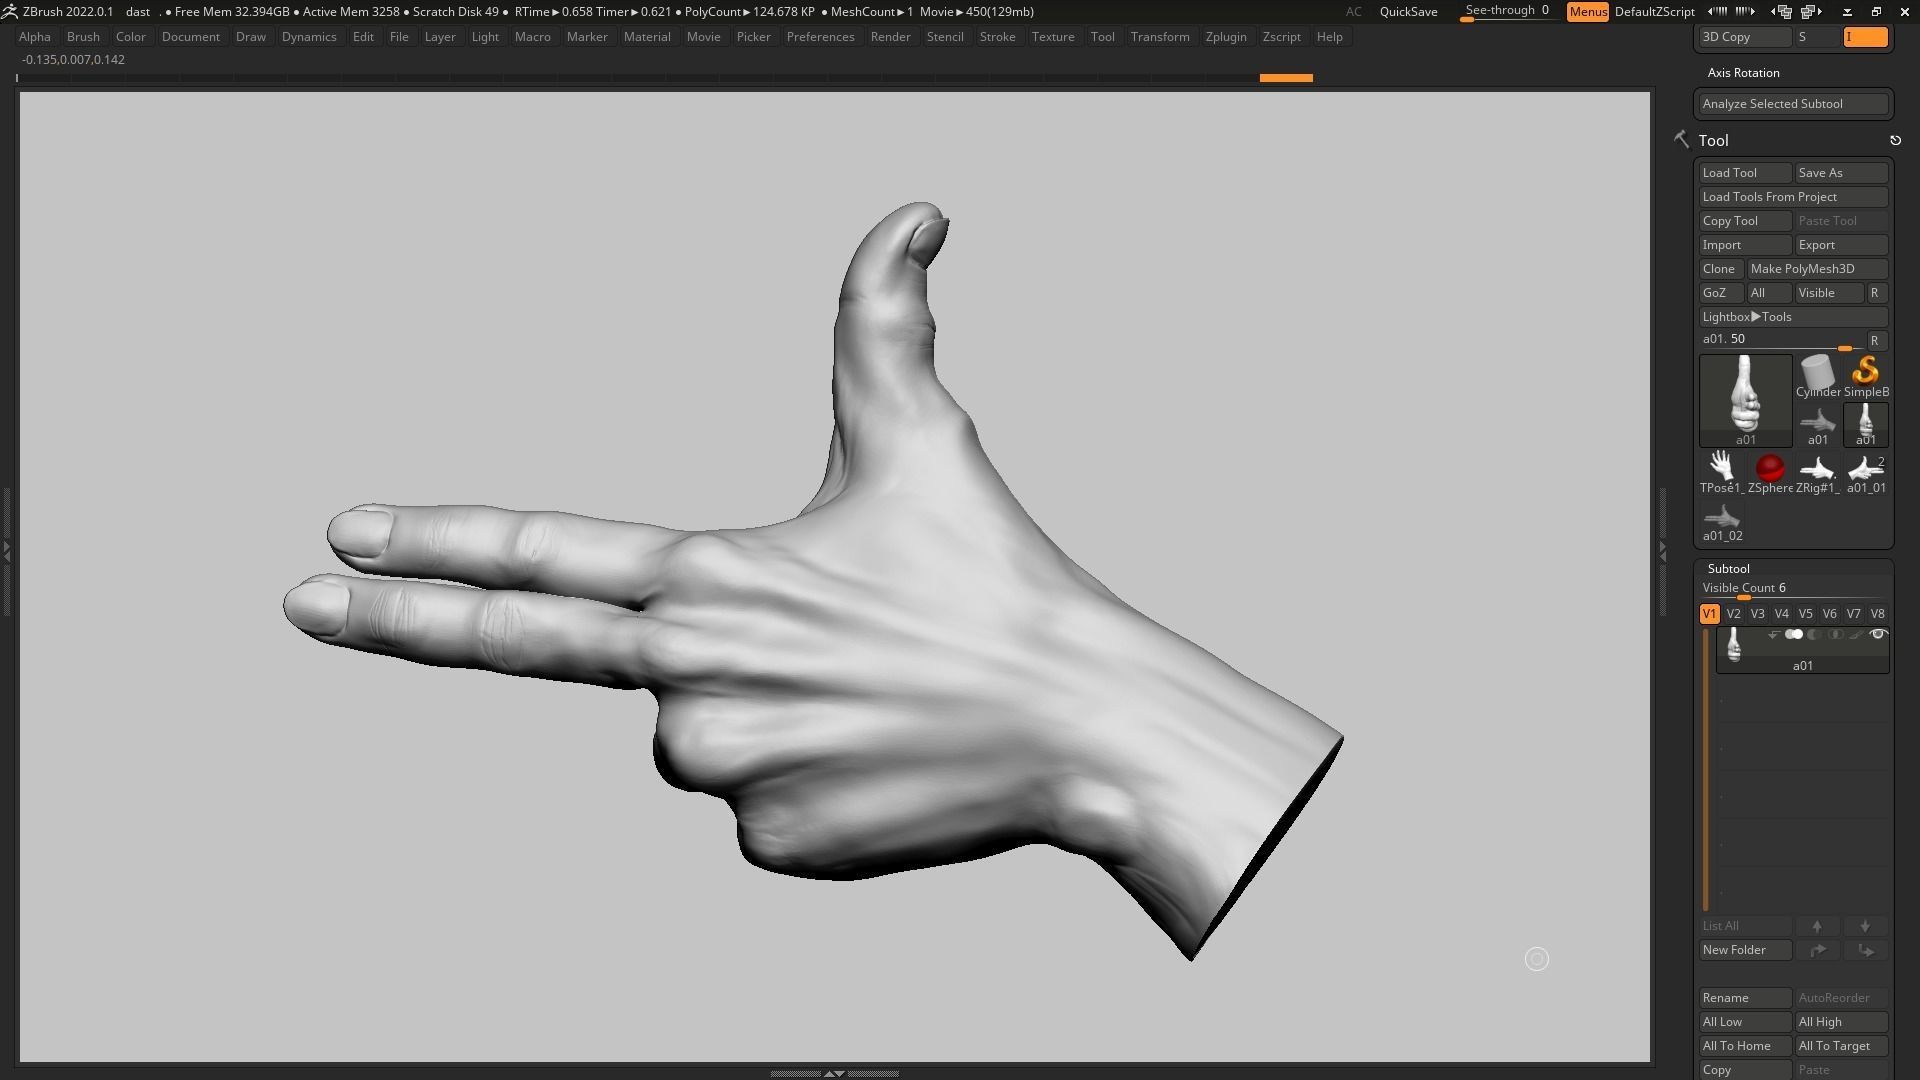
Task: Toggle the Menus button in title bar
Action: (1587, 12)
